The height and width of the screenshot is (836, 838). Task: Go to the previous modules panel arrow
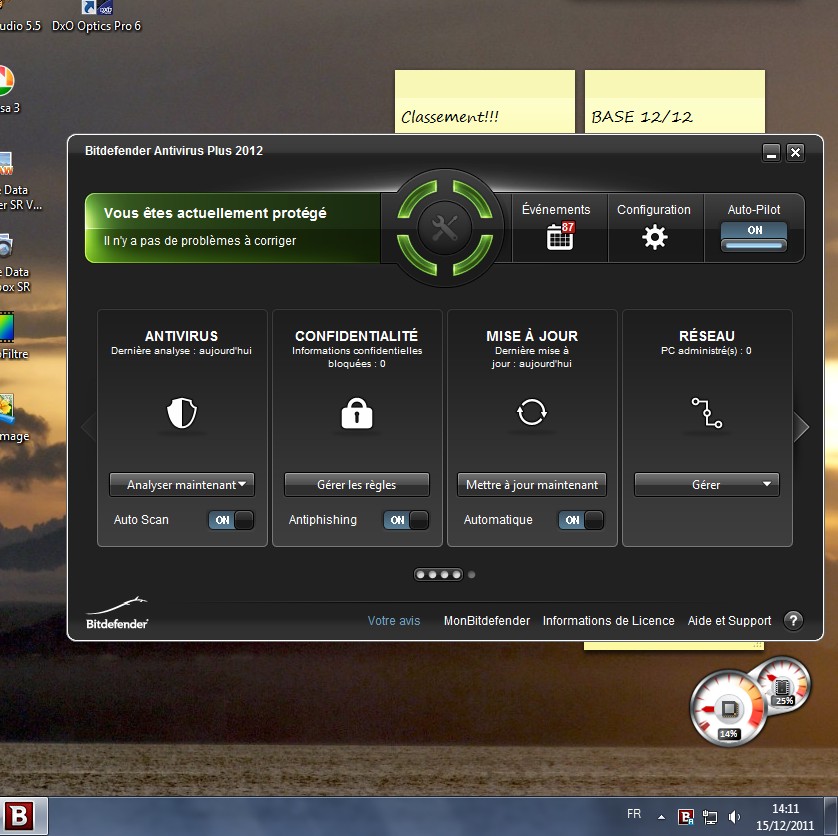[88, 427]
